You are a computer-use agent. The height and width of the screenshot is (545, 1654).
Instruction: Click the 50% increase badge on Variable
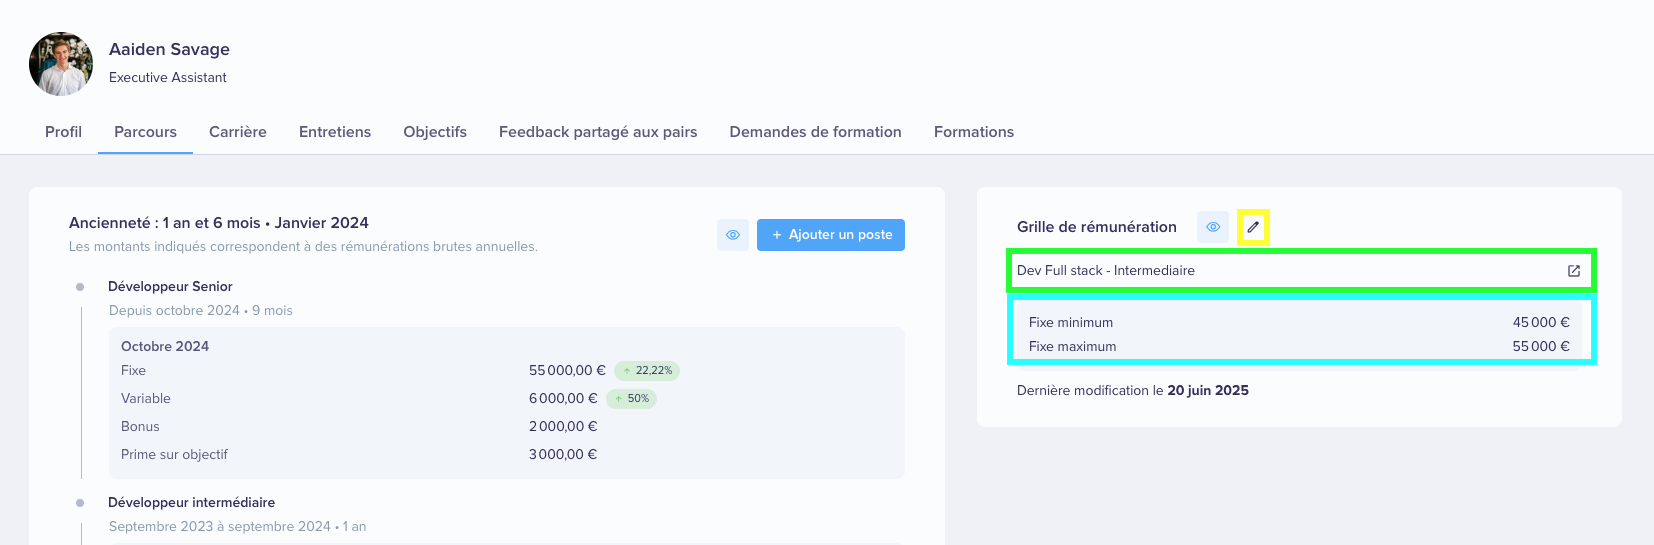pyautogui.click(x=631, y=399)
